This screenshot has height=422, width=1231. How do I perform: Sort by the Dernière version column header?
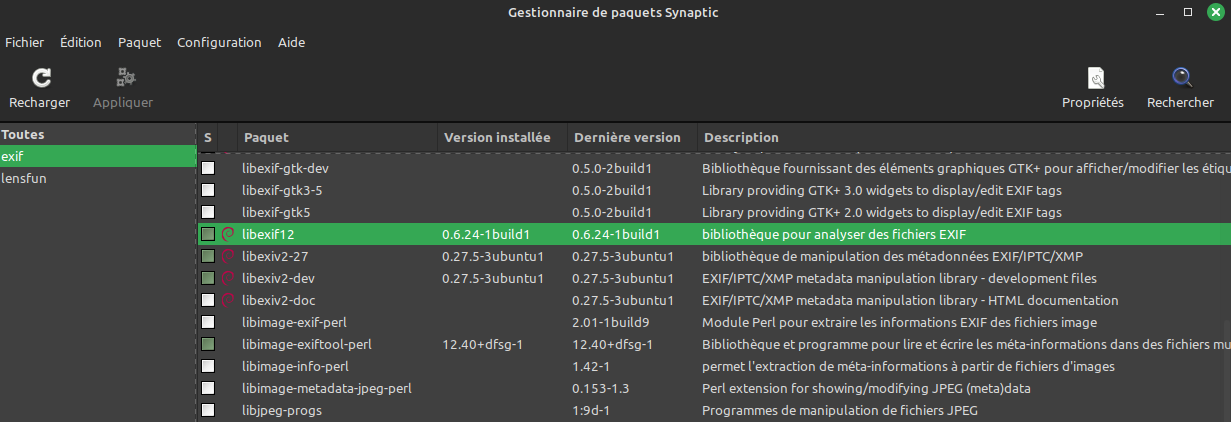626,137
